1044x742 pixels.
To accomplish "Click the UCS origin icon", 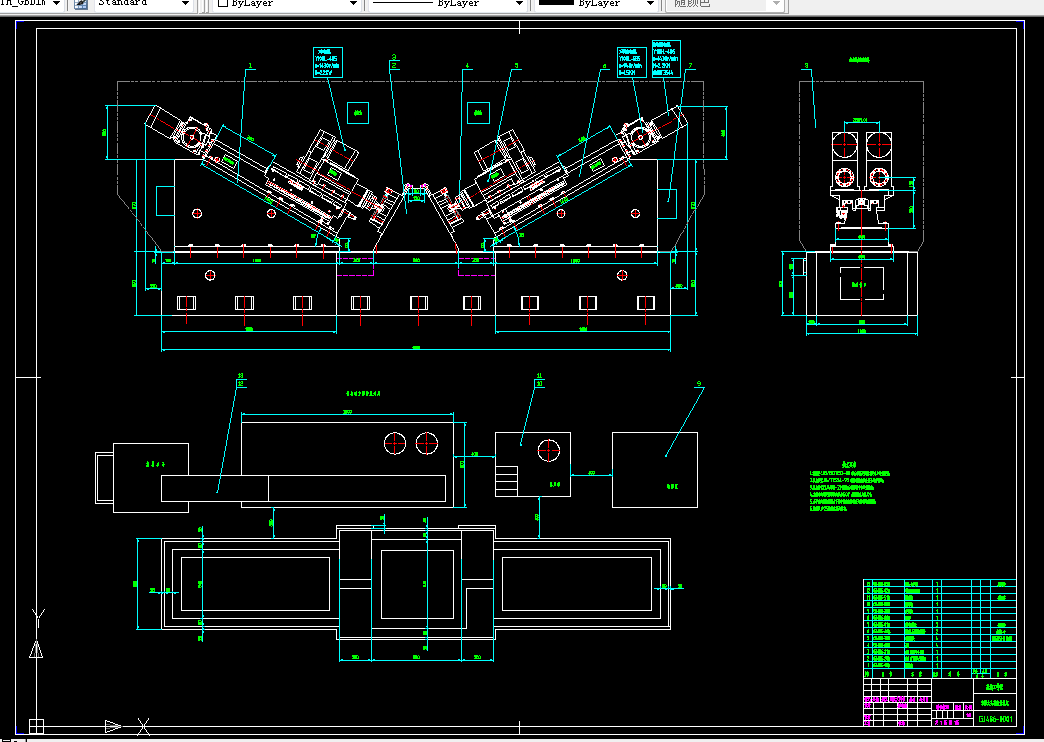I will [36, 725].
